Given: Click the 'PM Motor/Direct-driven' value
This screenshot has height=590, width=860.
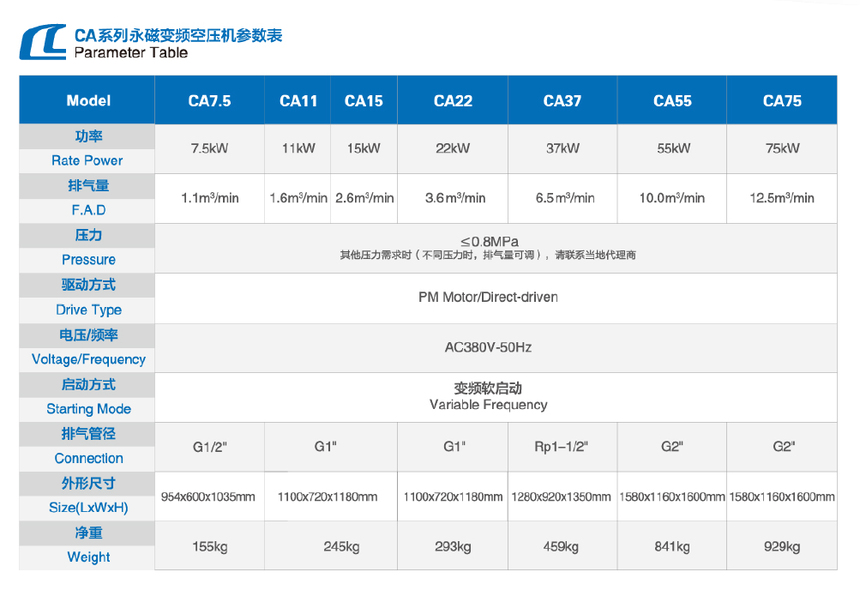Looking at the screenshot, I should coord(488,297).
